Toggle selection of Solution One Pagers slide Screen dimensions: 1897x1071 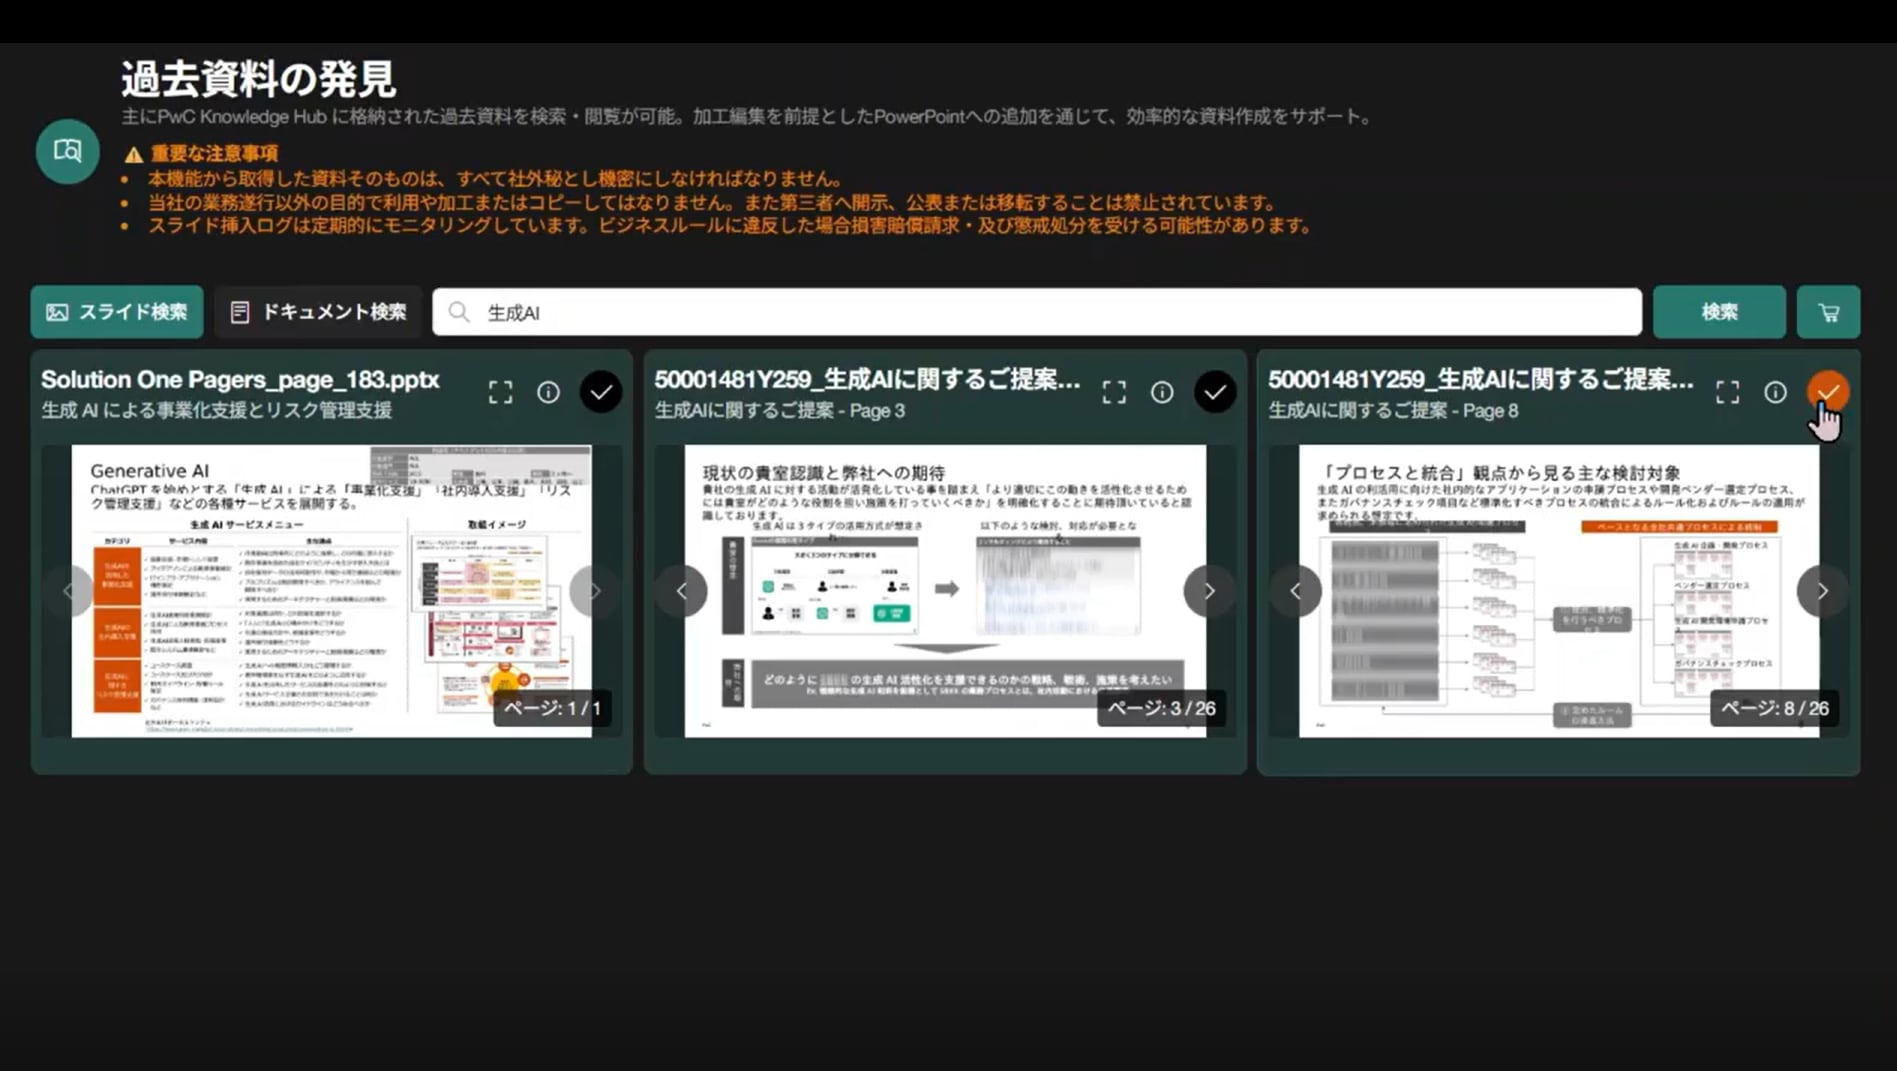coord(601,392)
